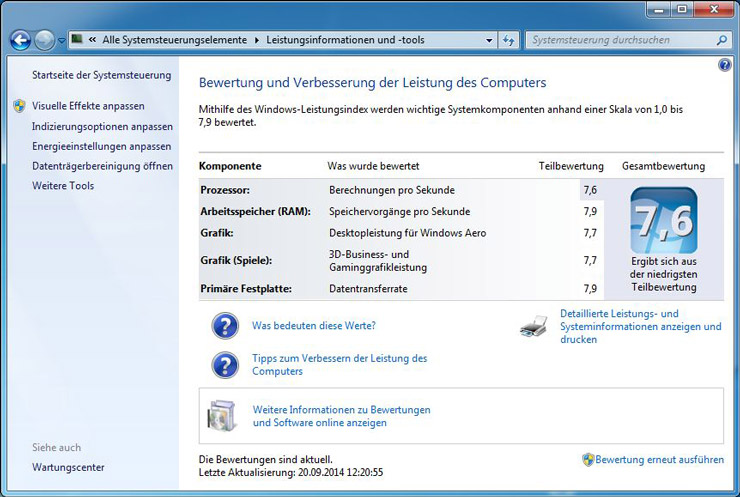Refresh the page with the refresh icon
The image size is (740, 497).
tap(508, 41)
